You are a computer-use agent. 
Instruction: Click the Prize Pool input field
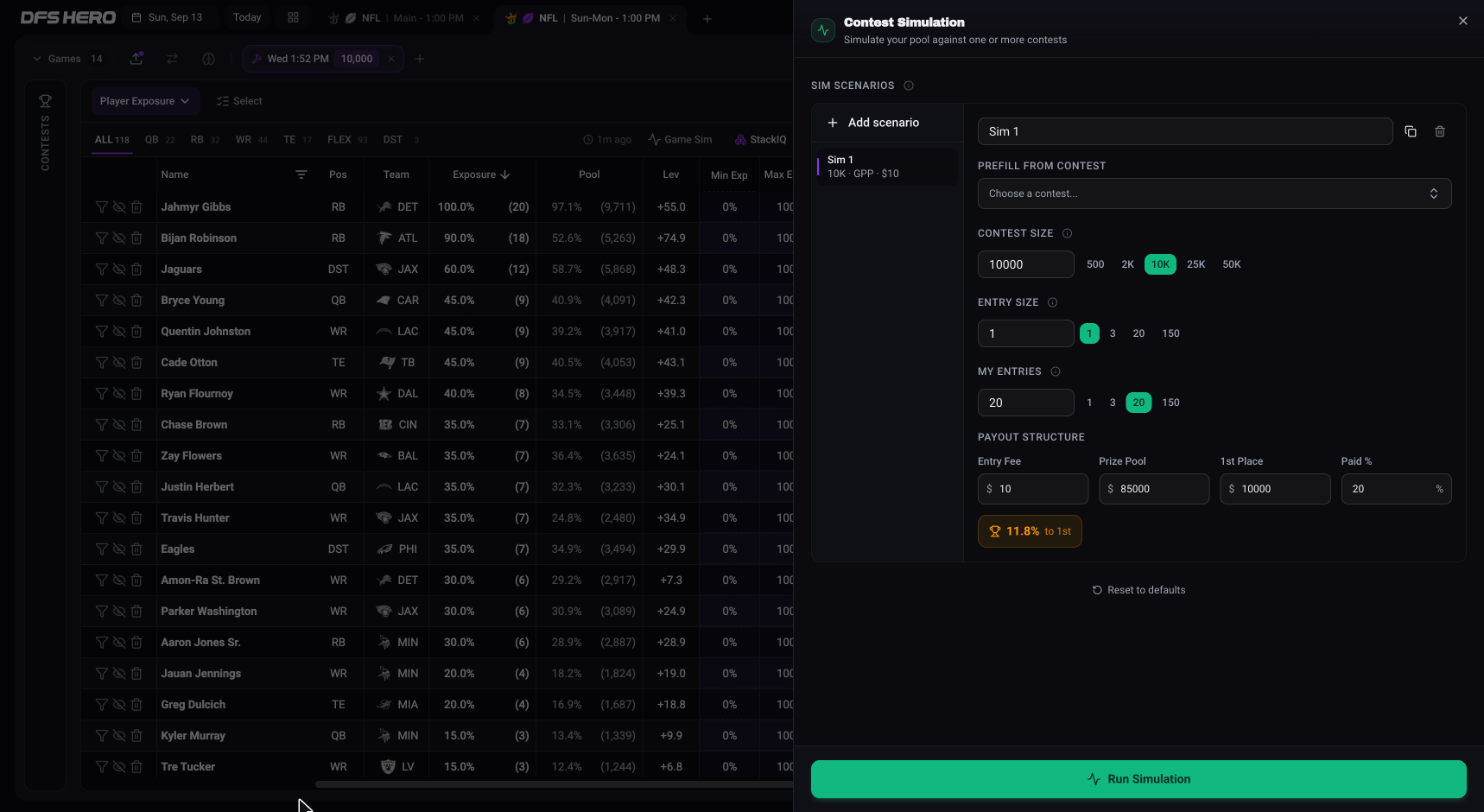(1154, 489)
